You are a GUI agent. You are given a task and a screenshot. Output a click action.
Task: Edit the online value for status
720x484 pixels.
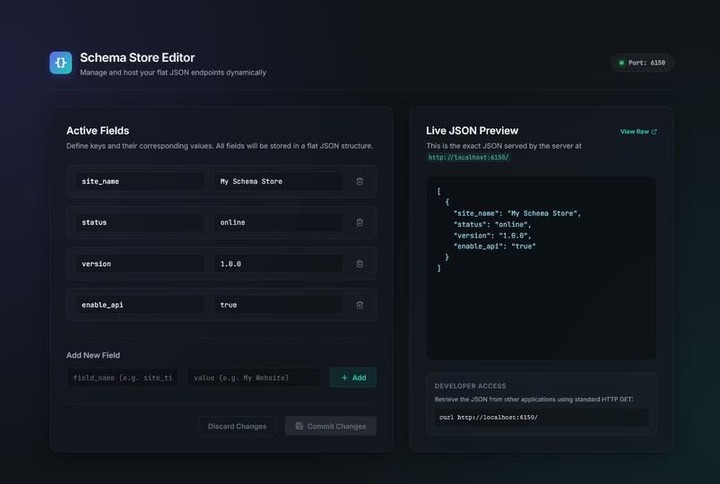click(278, 222)
